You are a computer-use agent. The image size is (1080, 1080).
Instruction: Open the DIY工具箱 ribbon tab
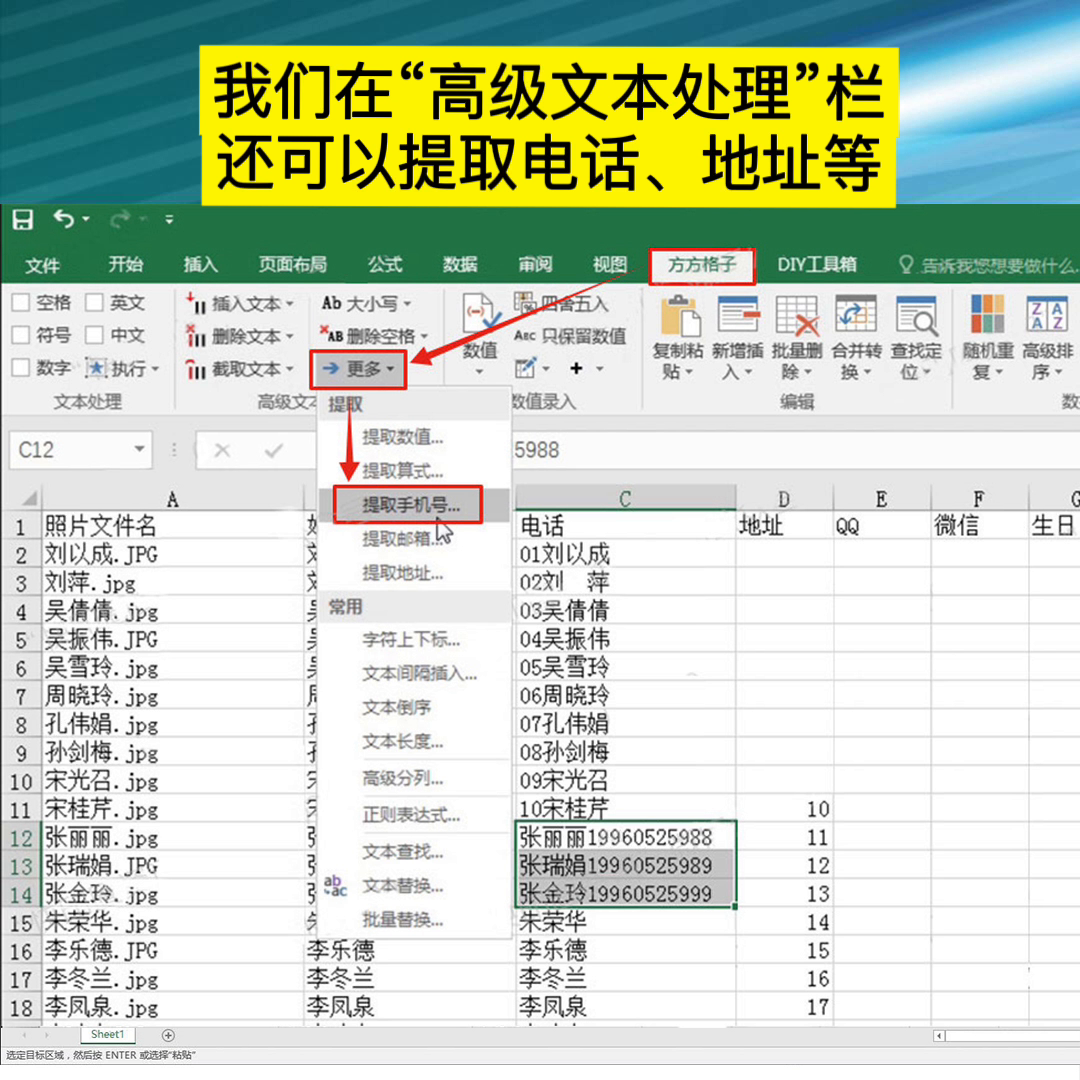coord(817,264)
